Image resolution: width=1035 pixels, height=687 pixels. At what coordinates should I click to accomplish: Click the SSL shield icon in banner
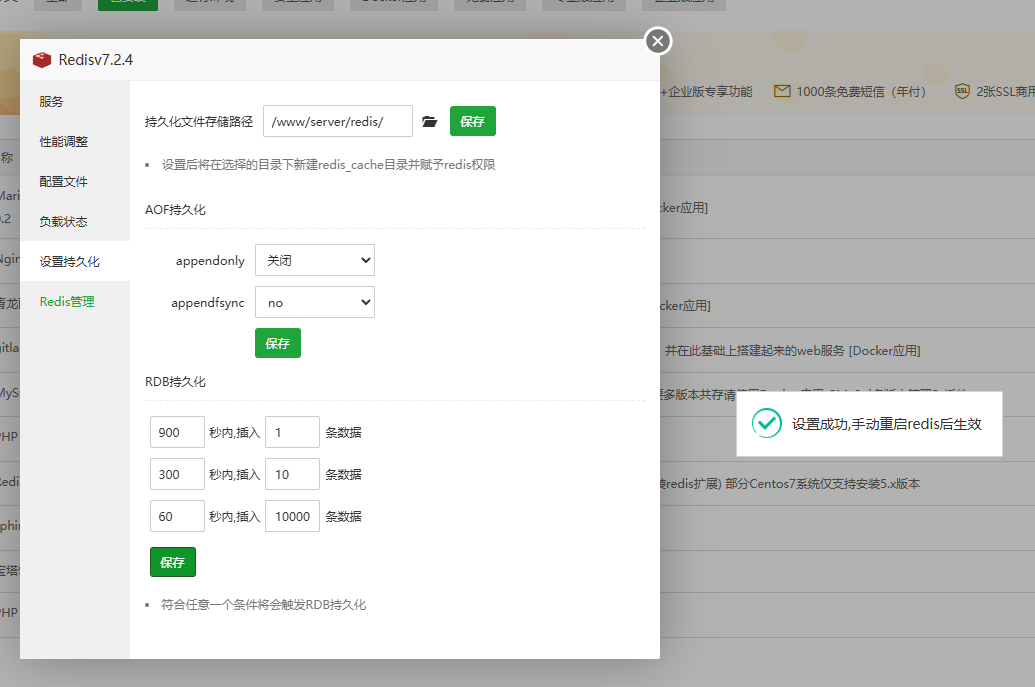tap(962, 91)
